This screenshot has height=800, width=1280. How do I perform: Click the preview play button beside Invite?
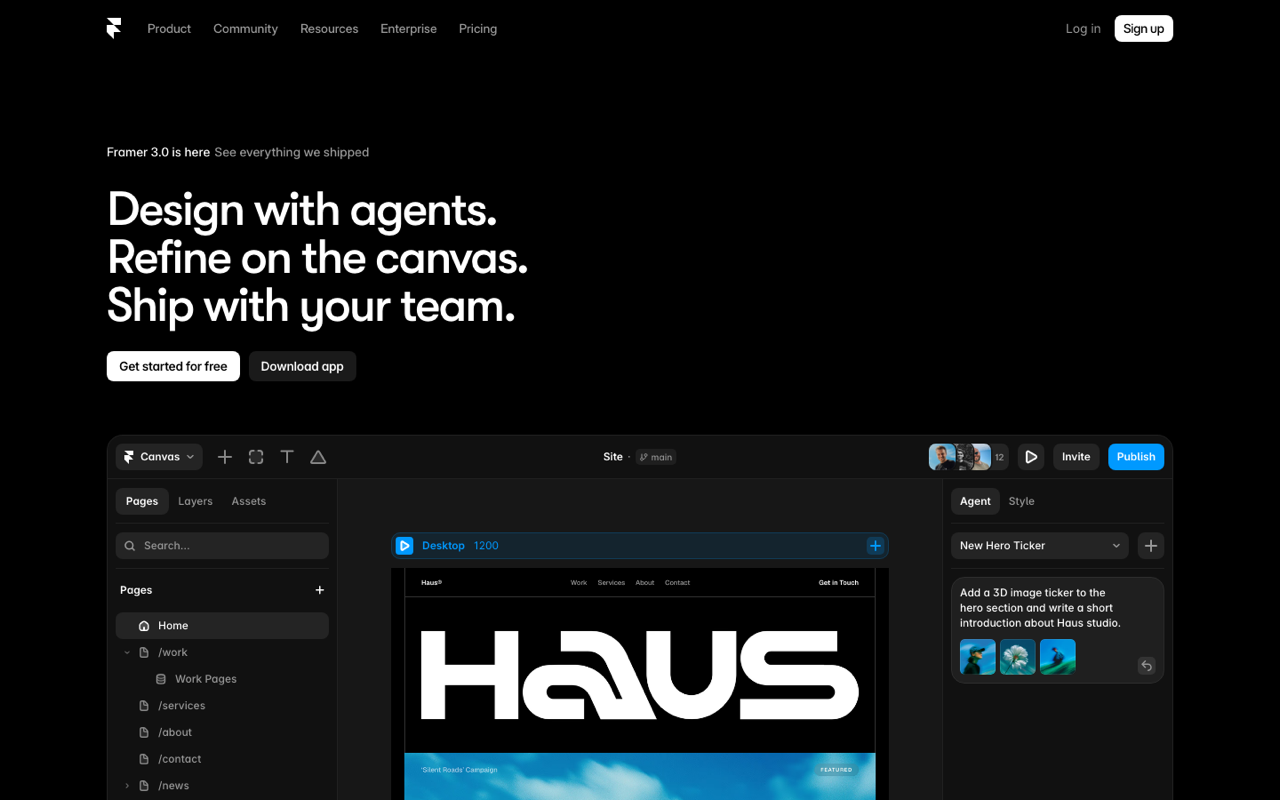[1031, 457]
